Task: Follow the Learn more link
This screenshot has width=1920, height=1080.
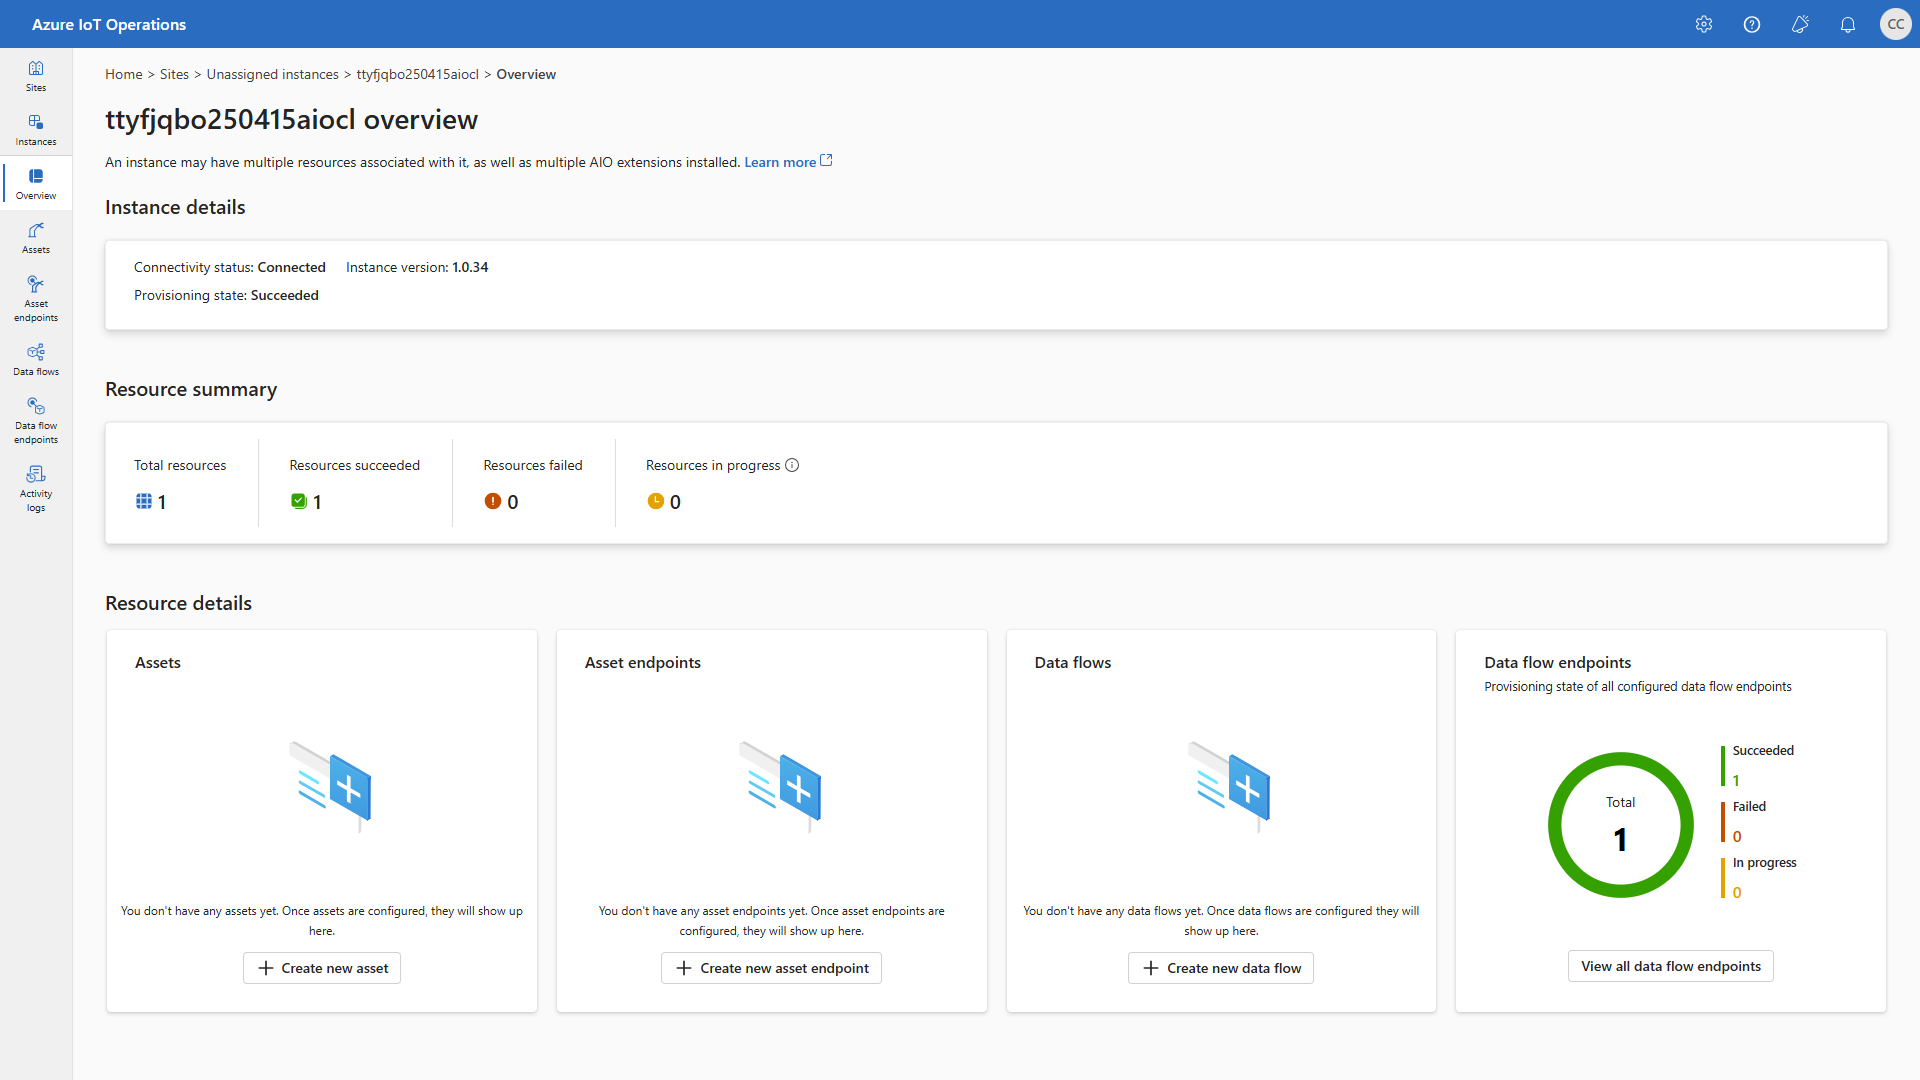Action: point(780,162)
